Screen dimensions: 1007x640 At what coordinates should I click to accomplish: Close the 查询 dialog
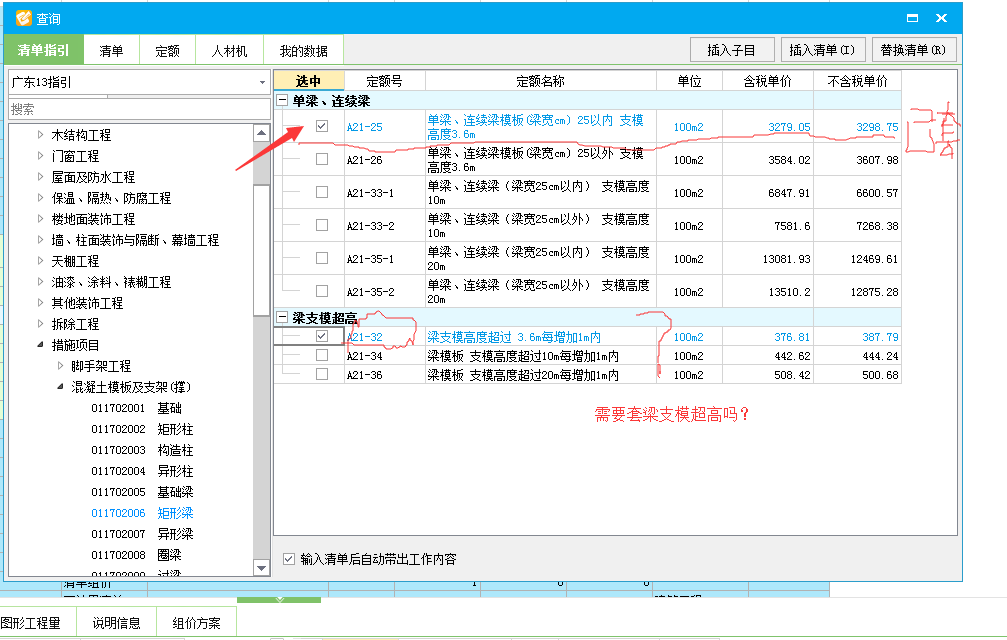click(941, 18)
